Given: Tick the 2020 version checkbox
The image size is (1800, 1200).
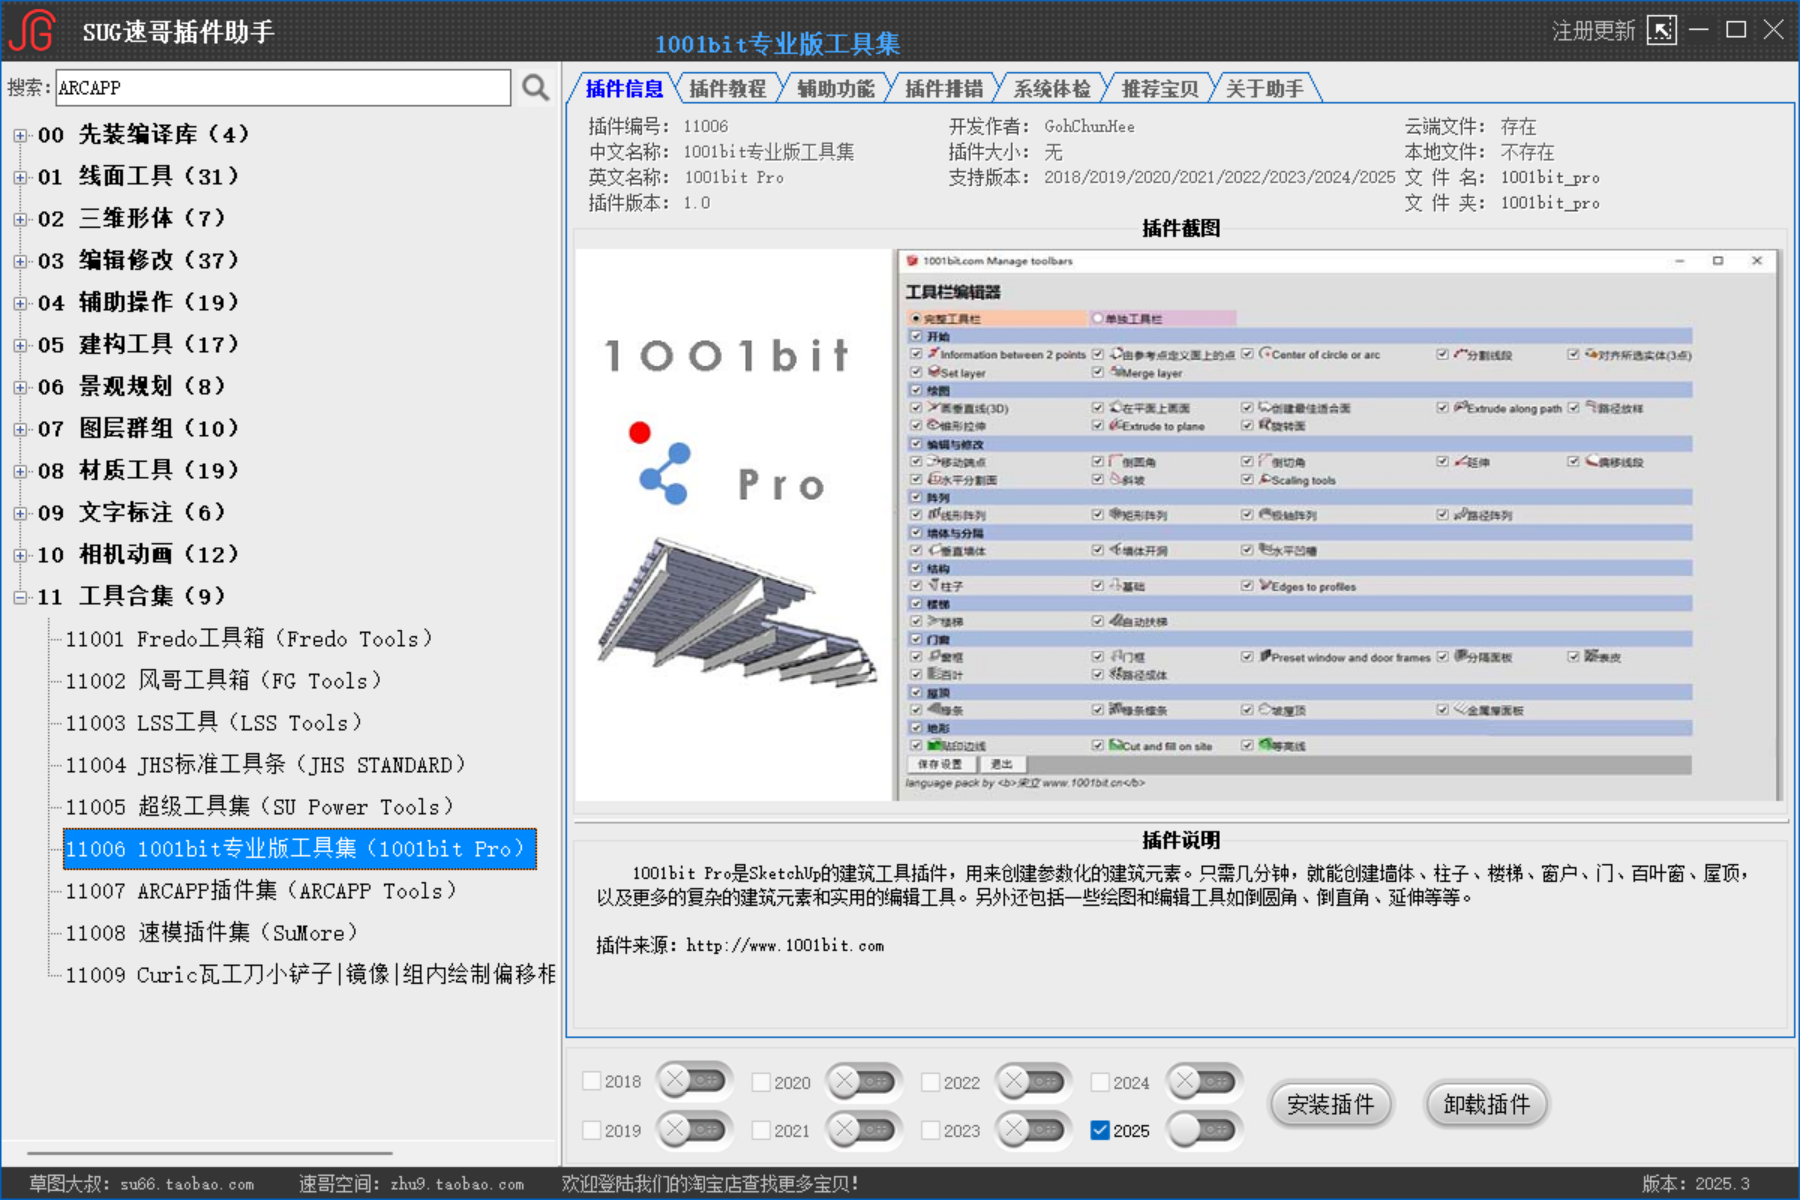Looking at the screenshot, I should 761,1082.
